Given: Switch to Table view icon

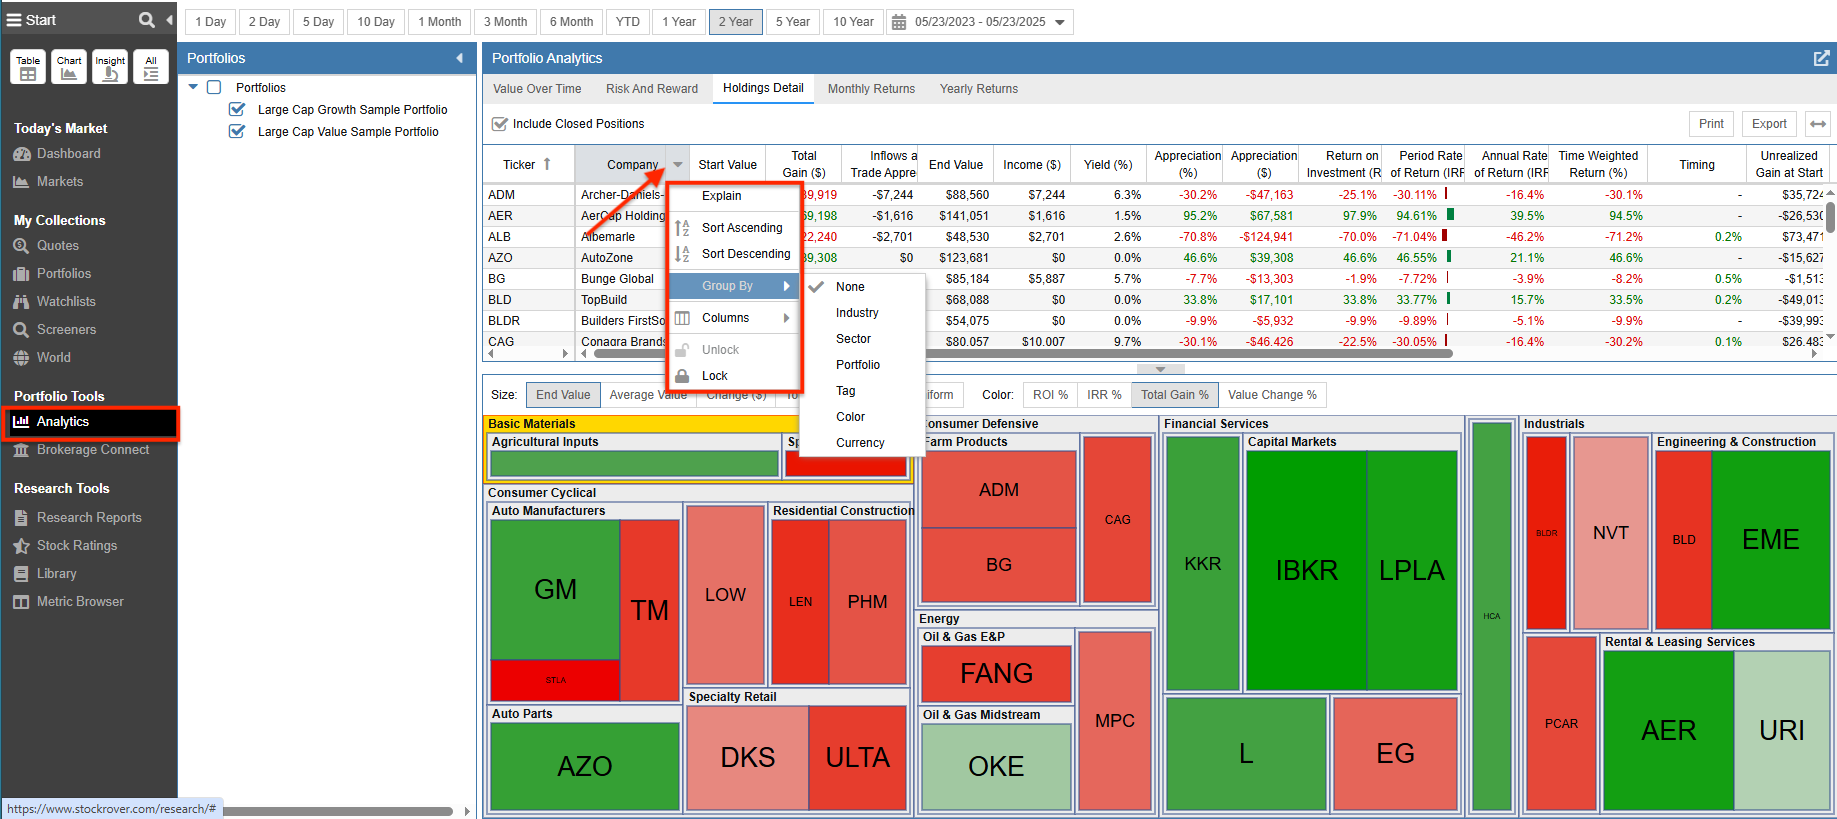Looking at the screenshot, I should (28, 67).
